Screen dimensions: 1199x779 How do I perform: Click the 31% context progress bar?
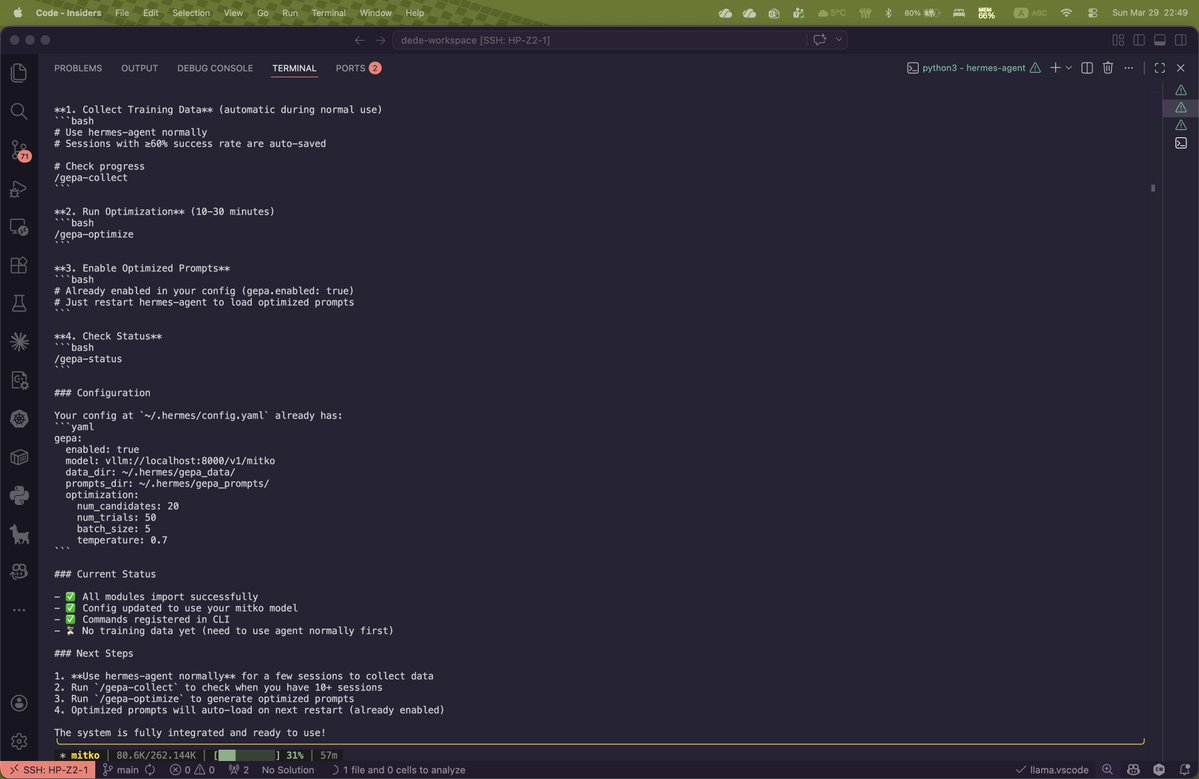pos(246,755)
